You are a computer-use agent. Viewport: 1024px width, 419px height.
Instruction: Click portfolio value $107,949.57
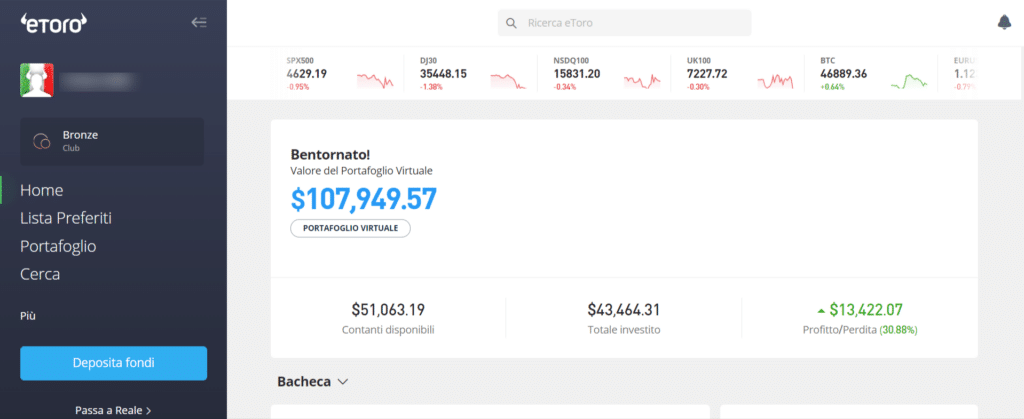[x=363, y=200]
